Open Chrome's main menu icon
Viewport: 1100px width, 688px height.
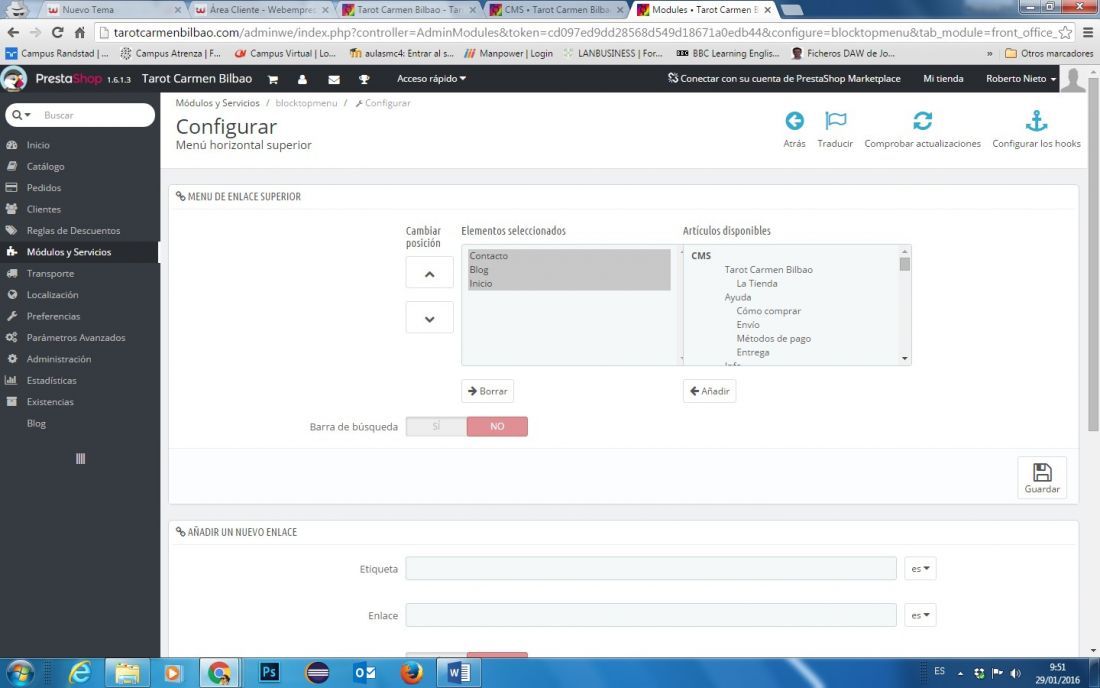[1088, 32]
